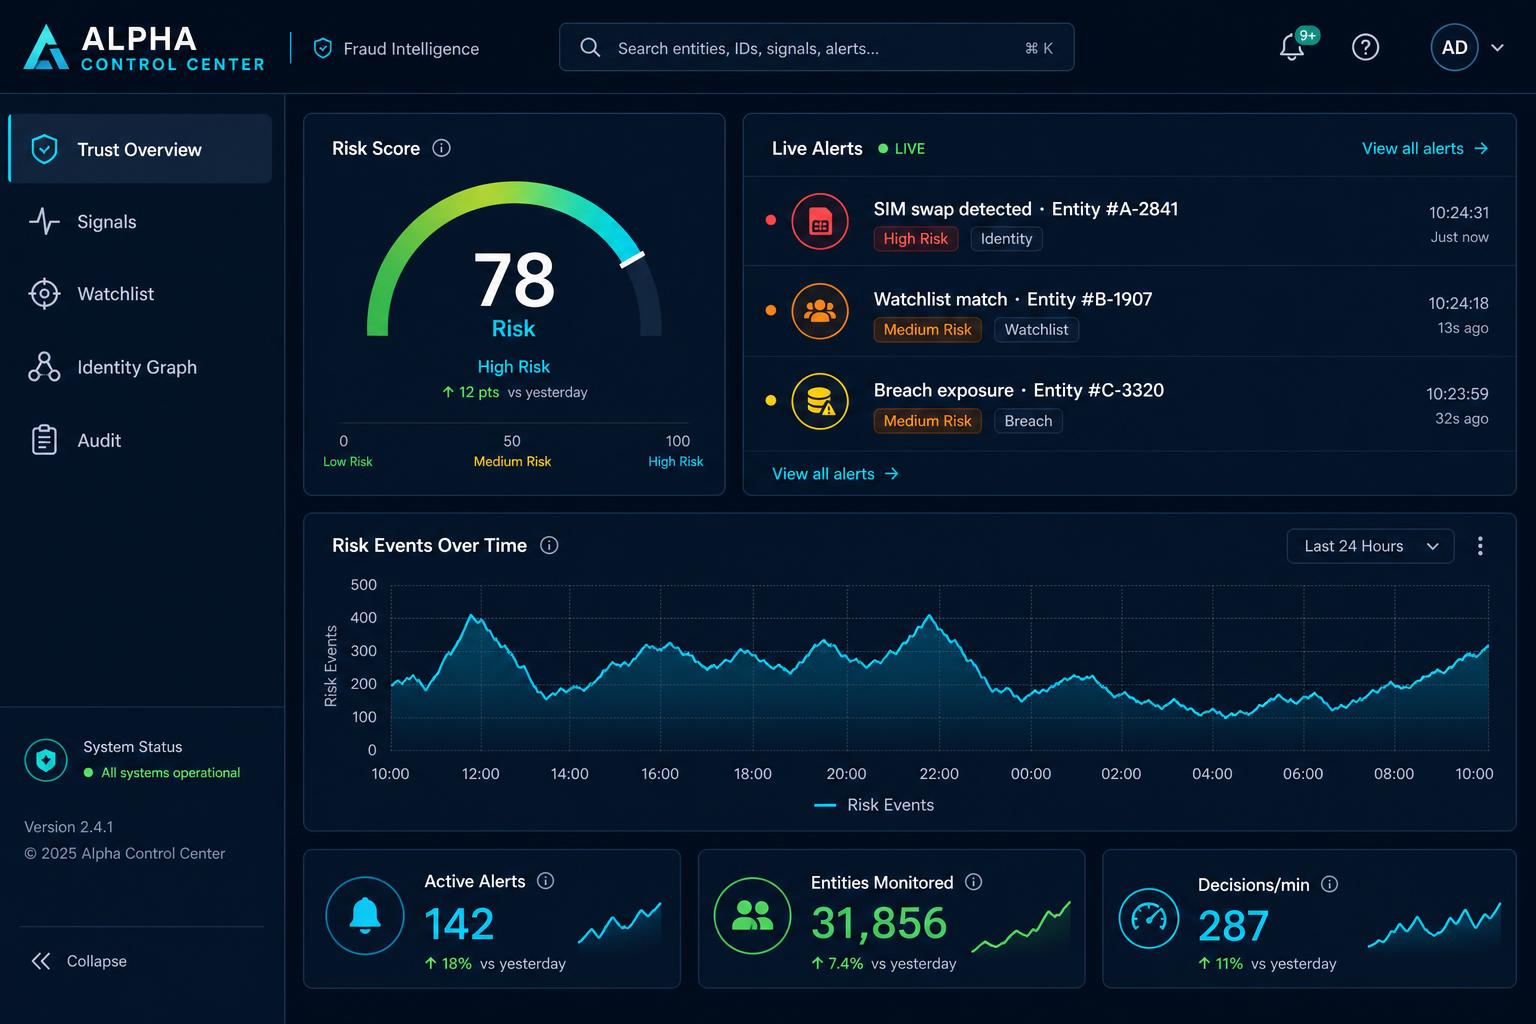Expand the user account menu chevron
Viewport: 1536px width, 1024px height.
(x=1497, y=48)
